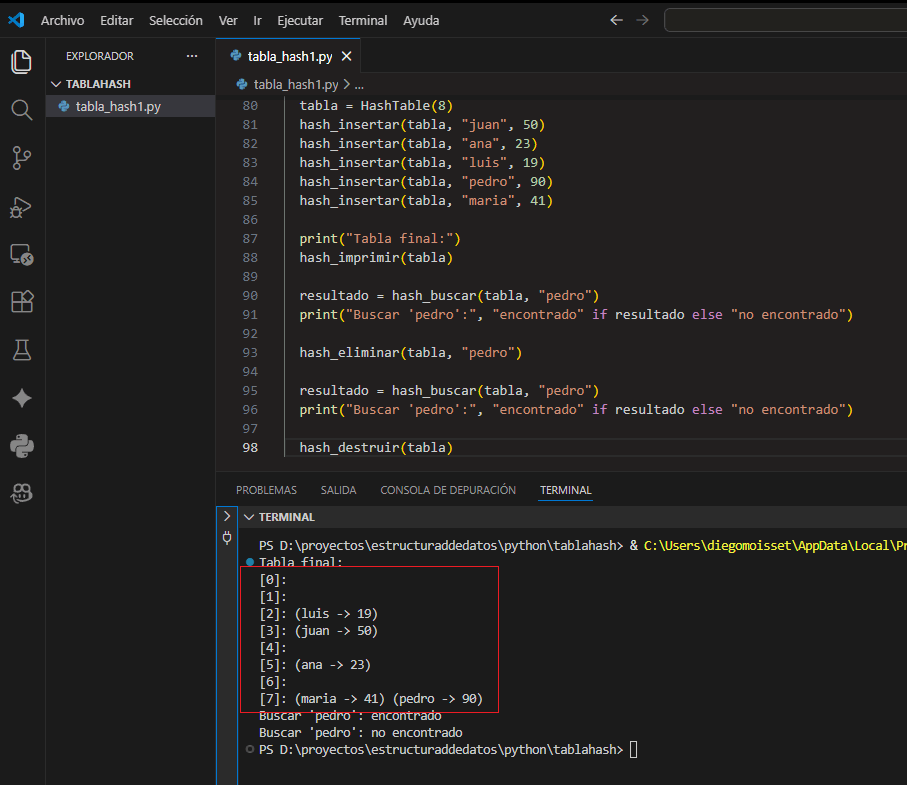
Task: Open the Ejecutar menu
Action: (x=300, y=20)
